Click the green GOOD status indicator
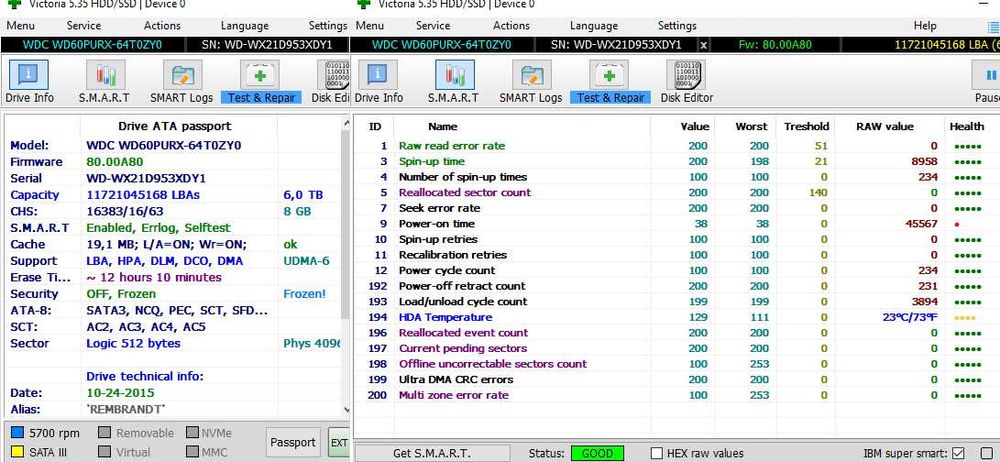The width and height of the screenshot is (1000, 462). click(x=598, y=454)
